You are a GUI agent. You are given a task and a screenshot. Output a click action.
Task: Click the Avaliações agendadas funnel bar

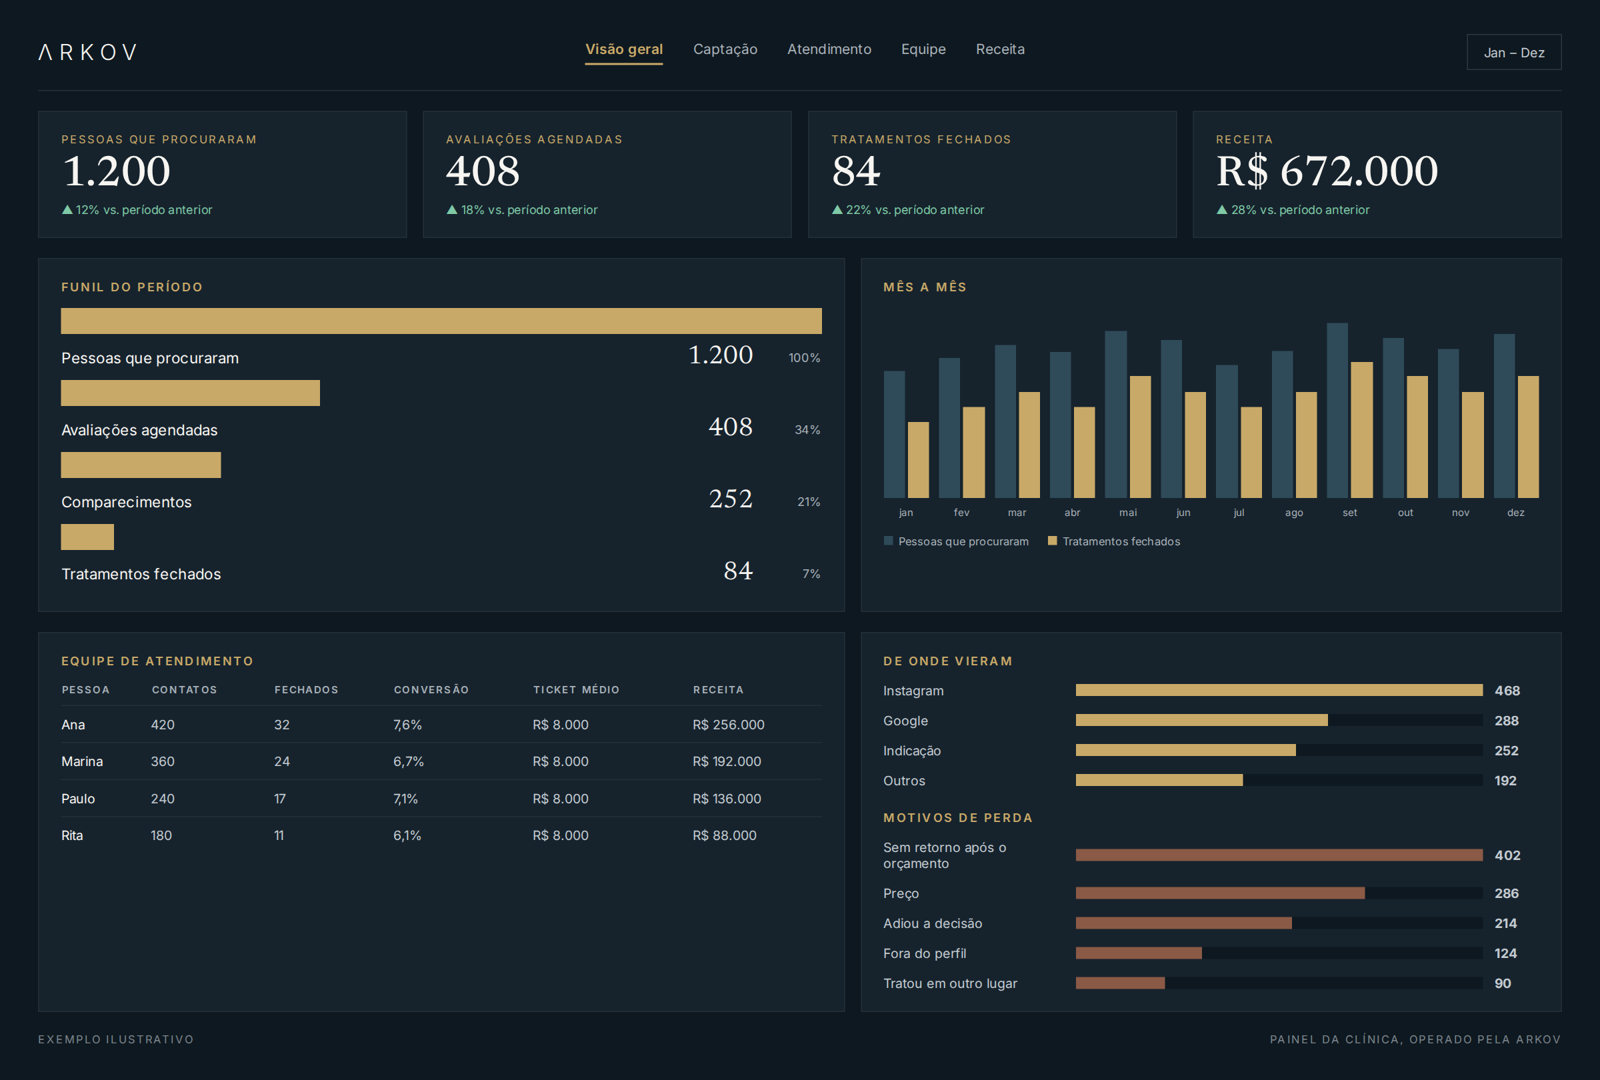[x=190, y=393]
